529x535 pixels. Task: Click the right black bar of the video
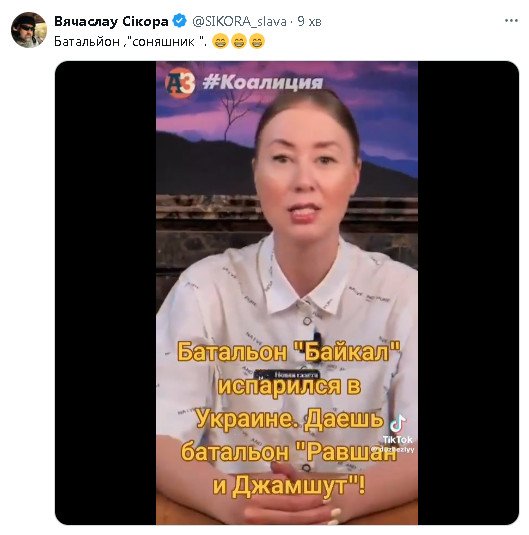[468, 293]
